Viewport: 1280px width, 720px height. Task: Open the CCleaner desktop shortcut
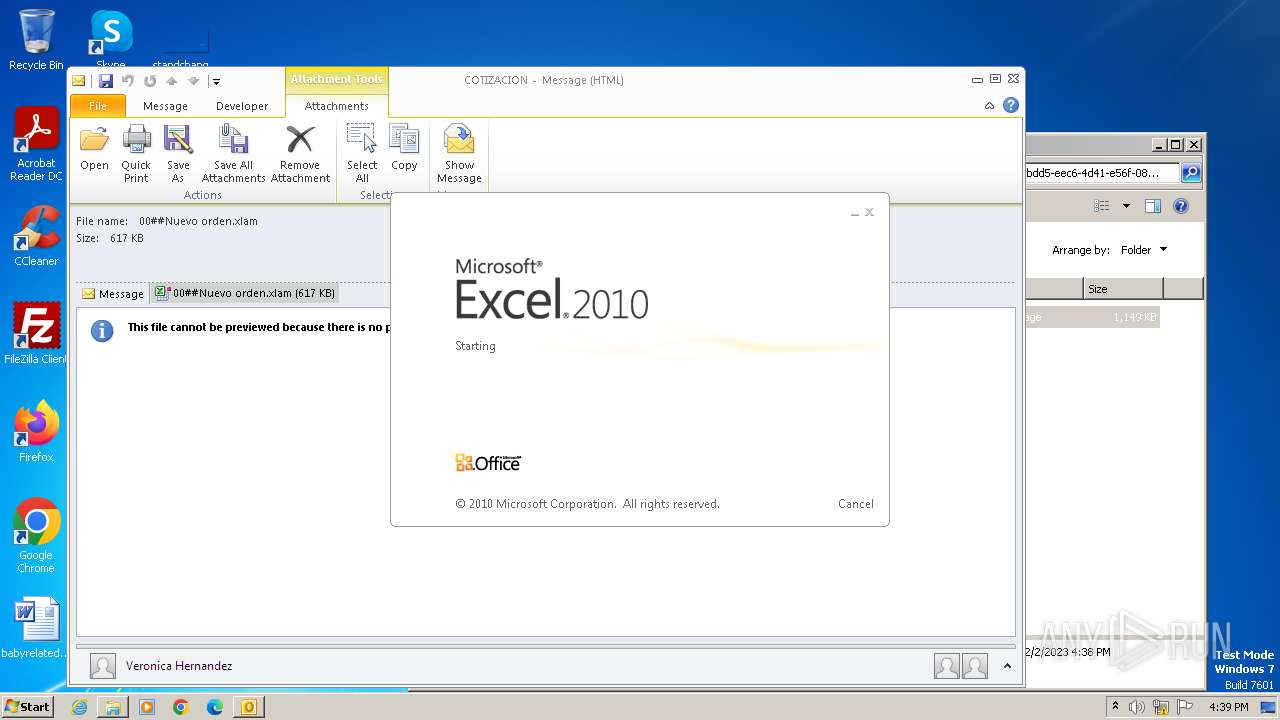36,237
